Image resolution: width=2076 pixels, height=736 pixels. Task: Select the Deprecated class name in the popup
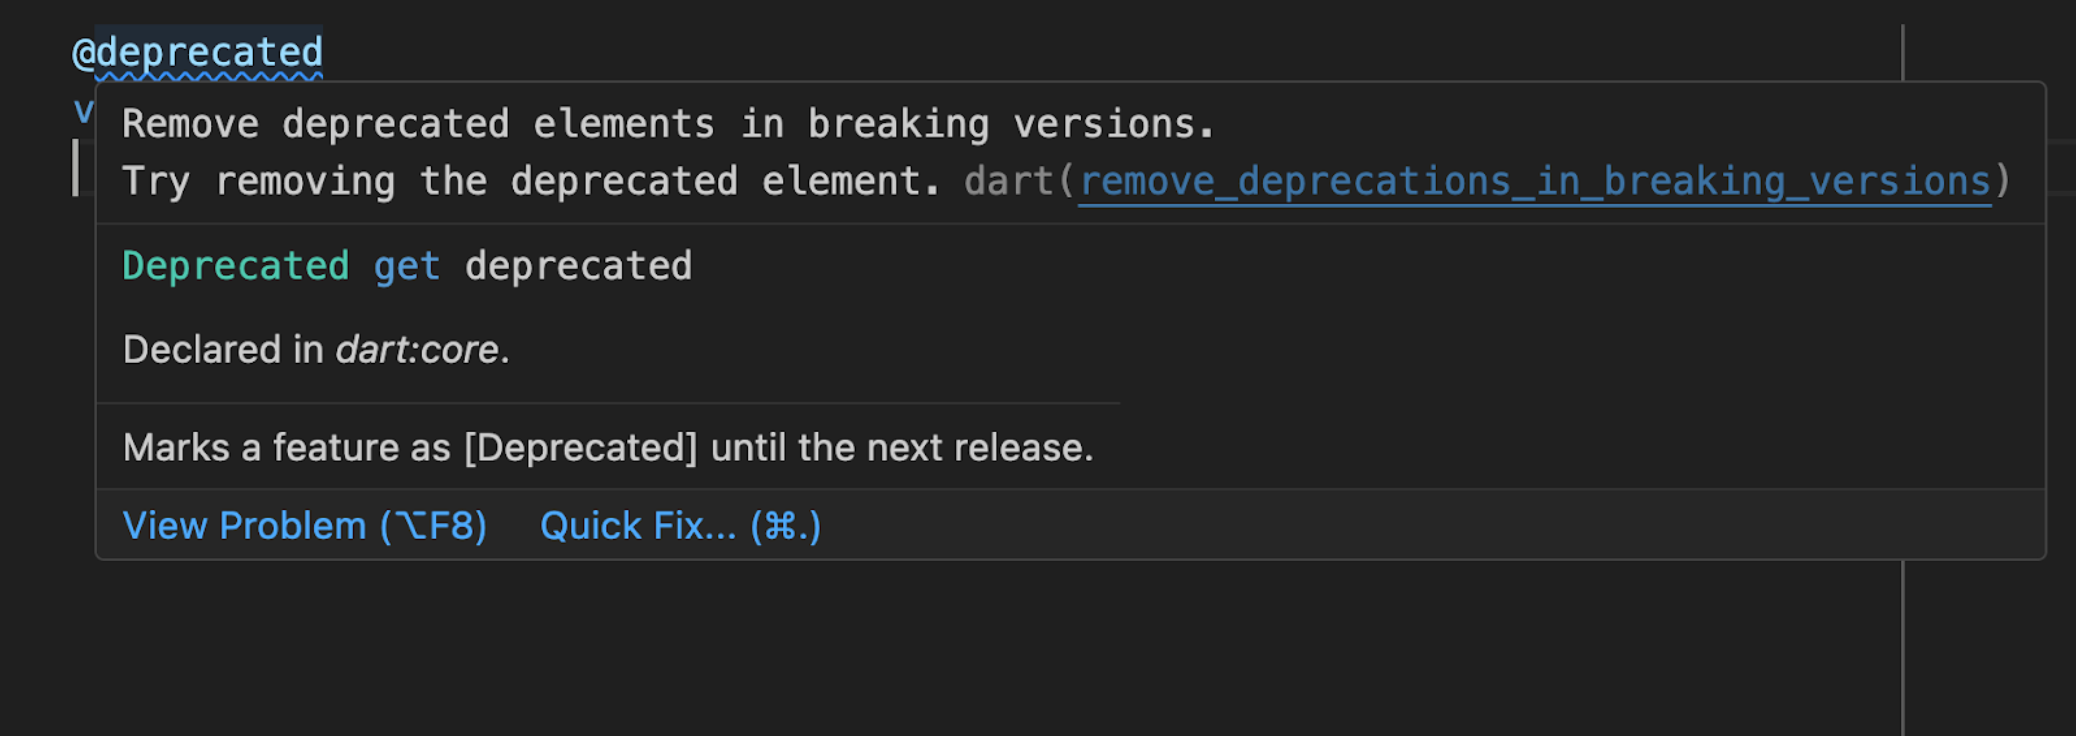234,265
